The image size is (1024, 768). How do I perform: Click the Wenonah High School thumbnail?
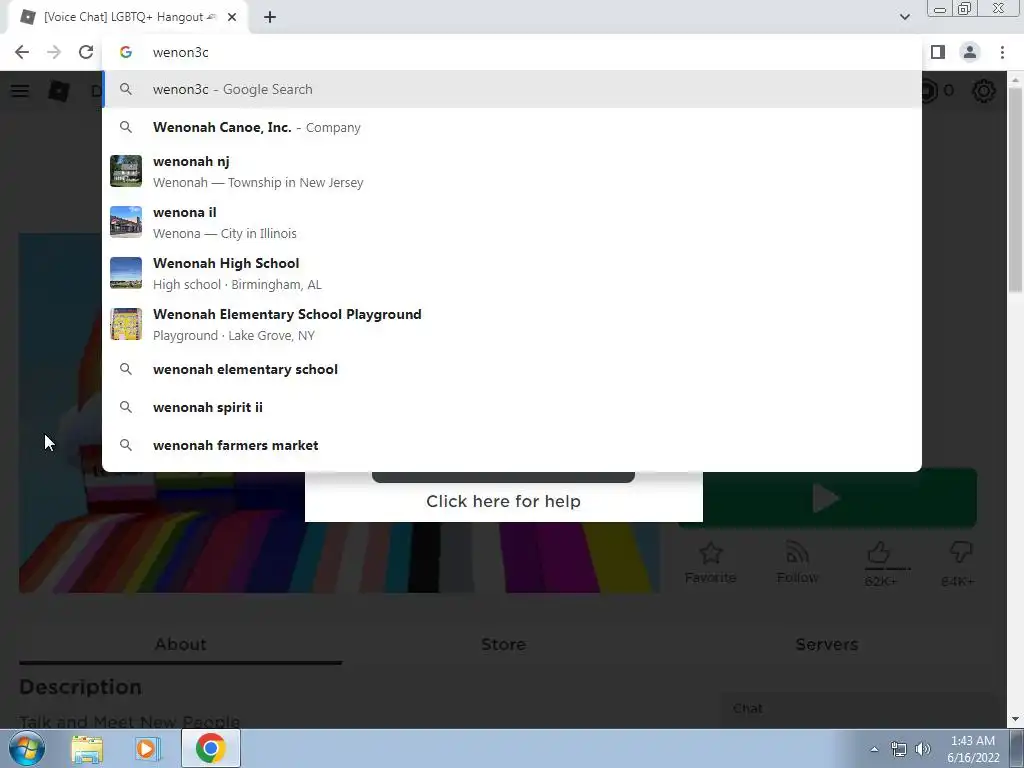click(x=126, y=273)
